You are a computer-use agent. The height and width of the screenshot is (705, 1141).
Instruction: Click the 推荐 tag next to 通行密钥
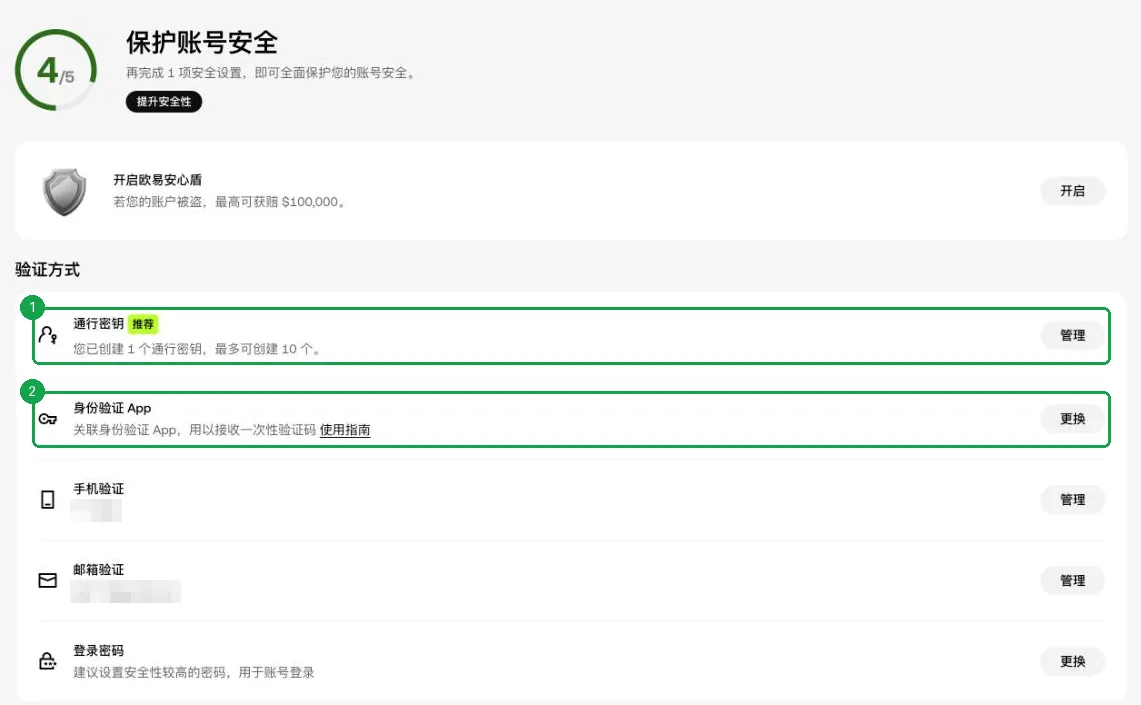(143, 324)
